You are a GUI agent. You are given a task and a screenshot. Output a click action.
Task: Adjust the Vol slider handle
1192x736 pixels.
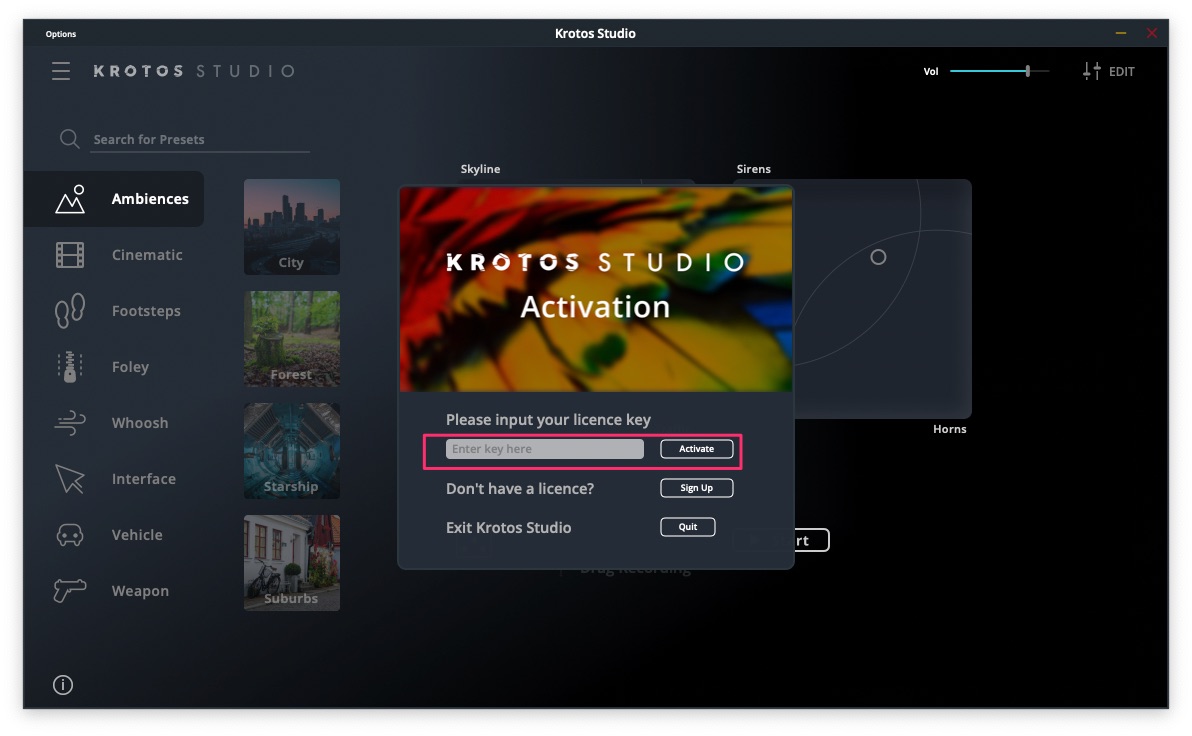(x=1028, y=71)
